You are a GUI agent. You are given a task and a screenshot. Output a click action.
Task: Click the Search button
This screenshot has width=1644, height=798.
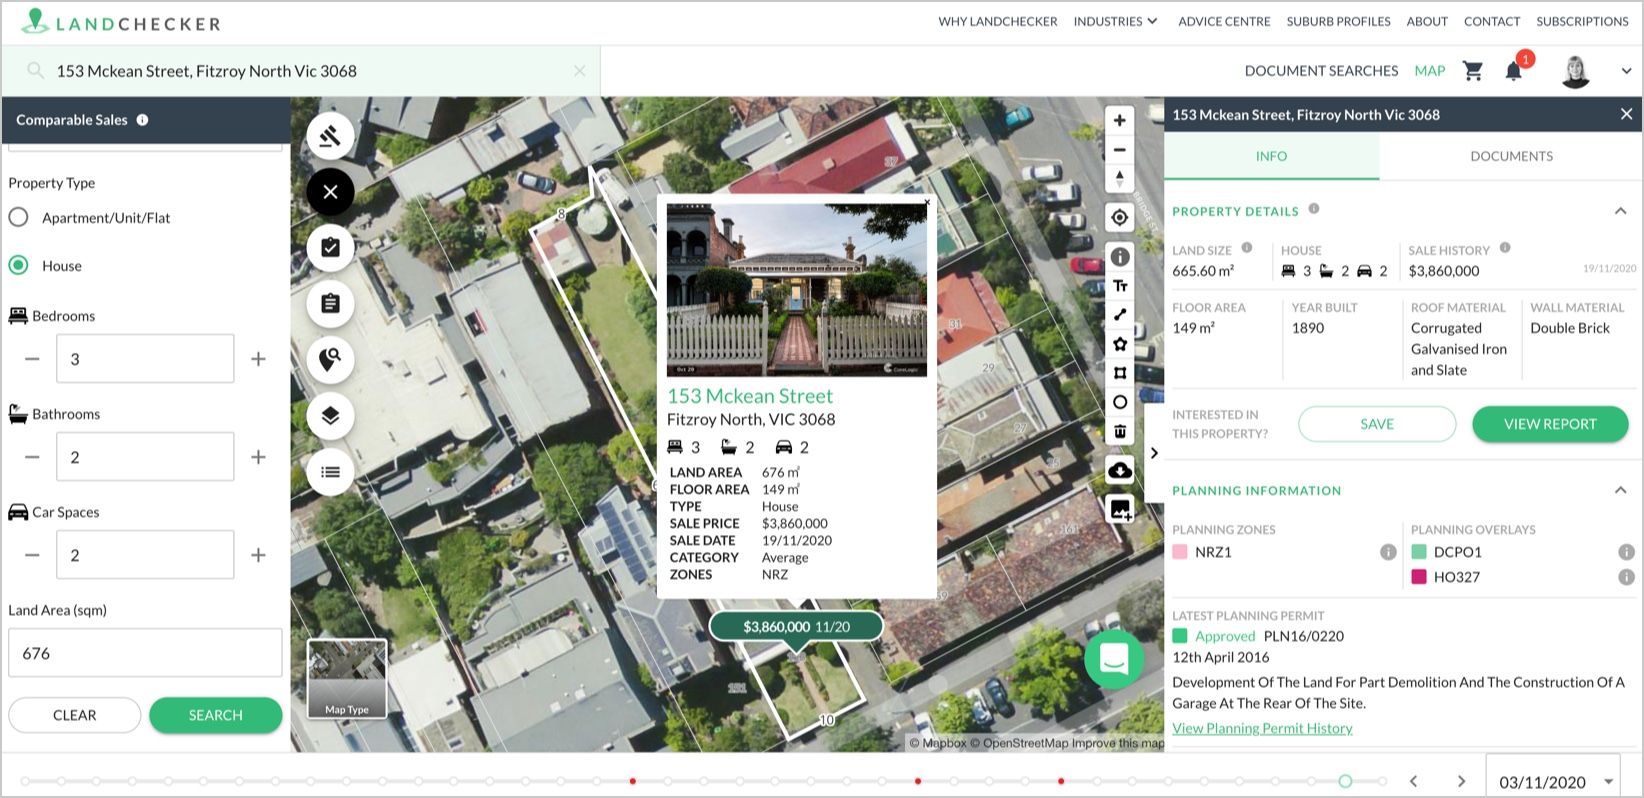[x=216, y=715]
